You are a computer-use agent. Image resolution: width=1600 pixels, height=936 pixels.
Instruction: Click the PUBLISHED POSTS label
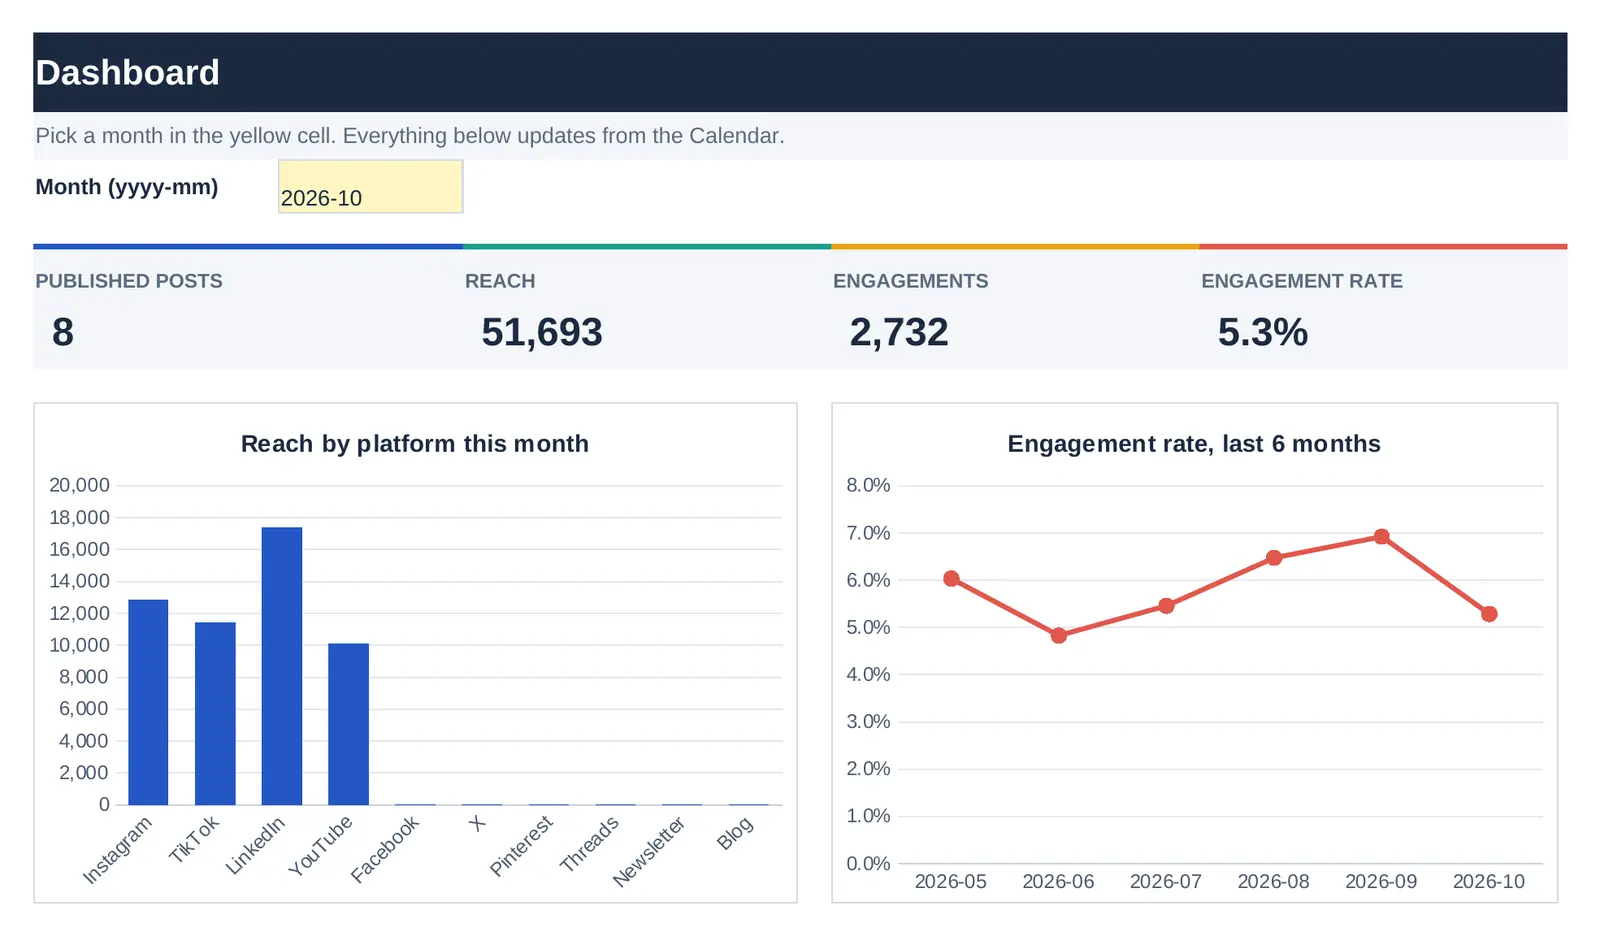pyautogui.click(x=129, y=281)
